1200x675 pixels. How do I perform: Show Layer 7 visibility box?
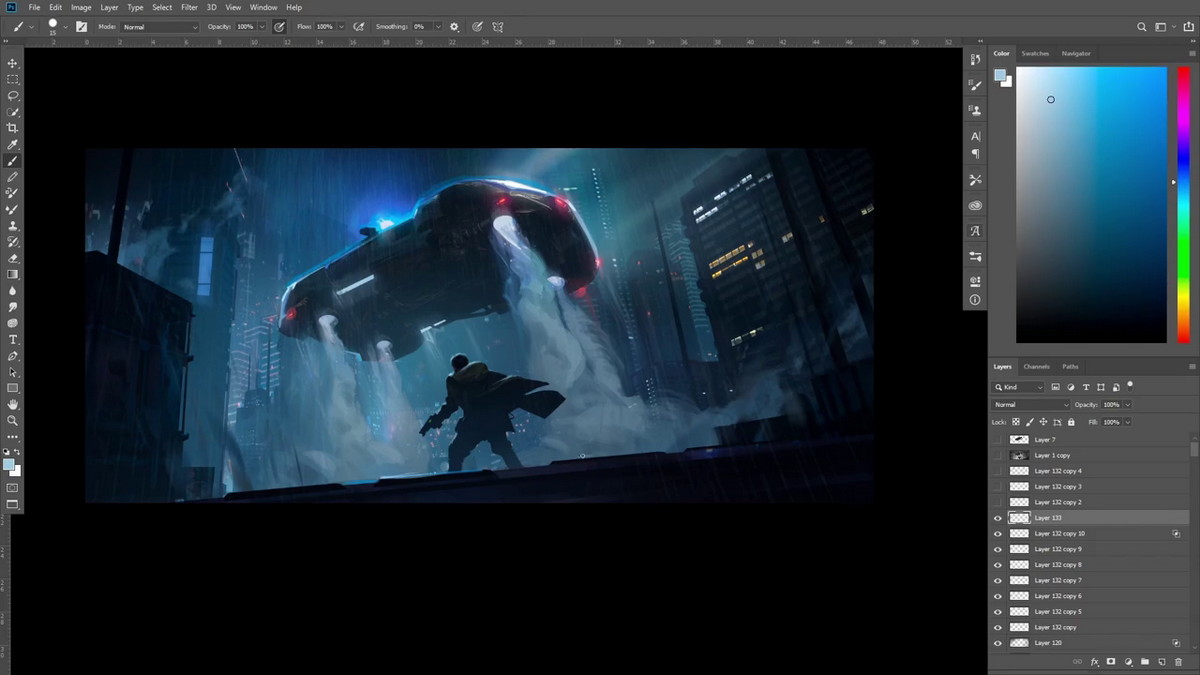(997, 440)
